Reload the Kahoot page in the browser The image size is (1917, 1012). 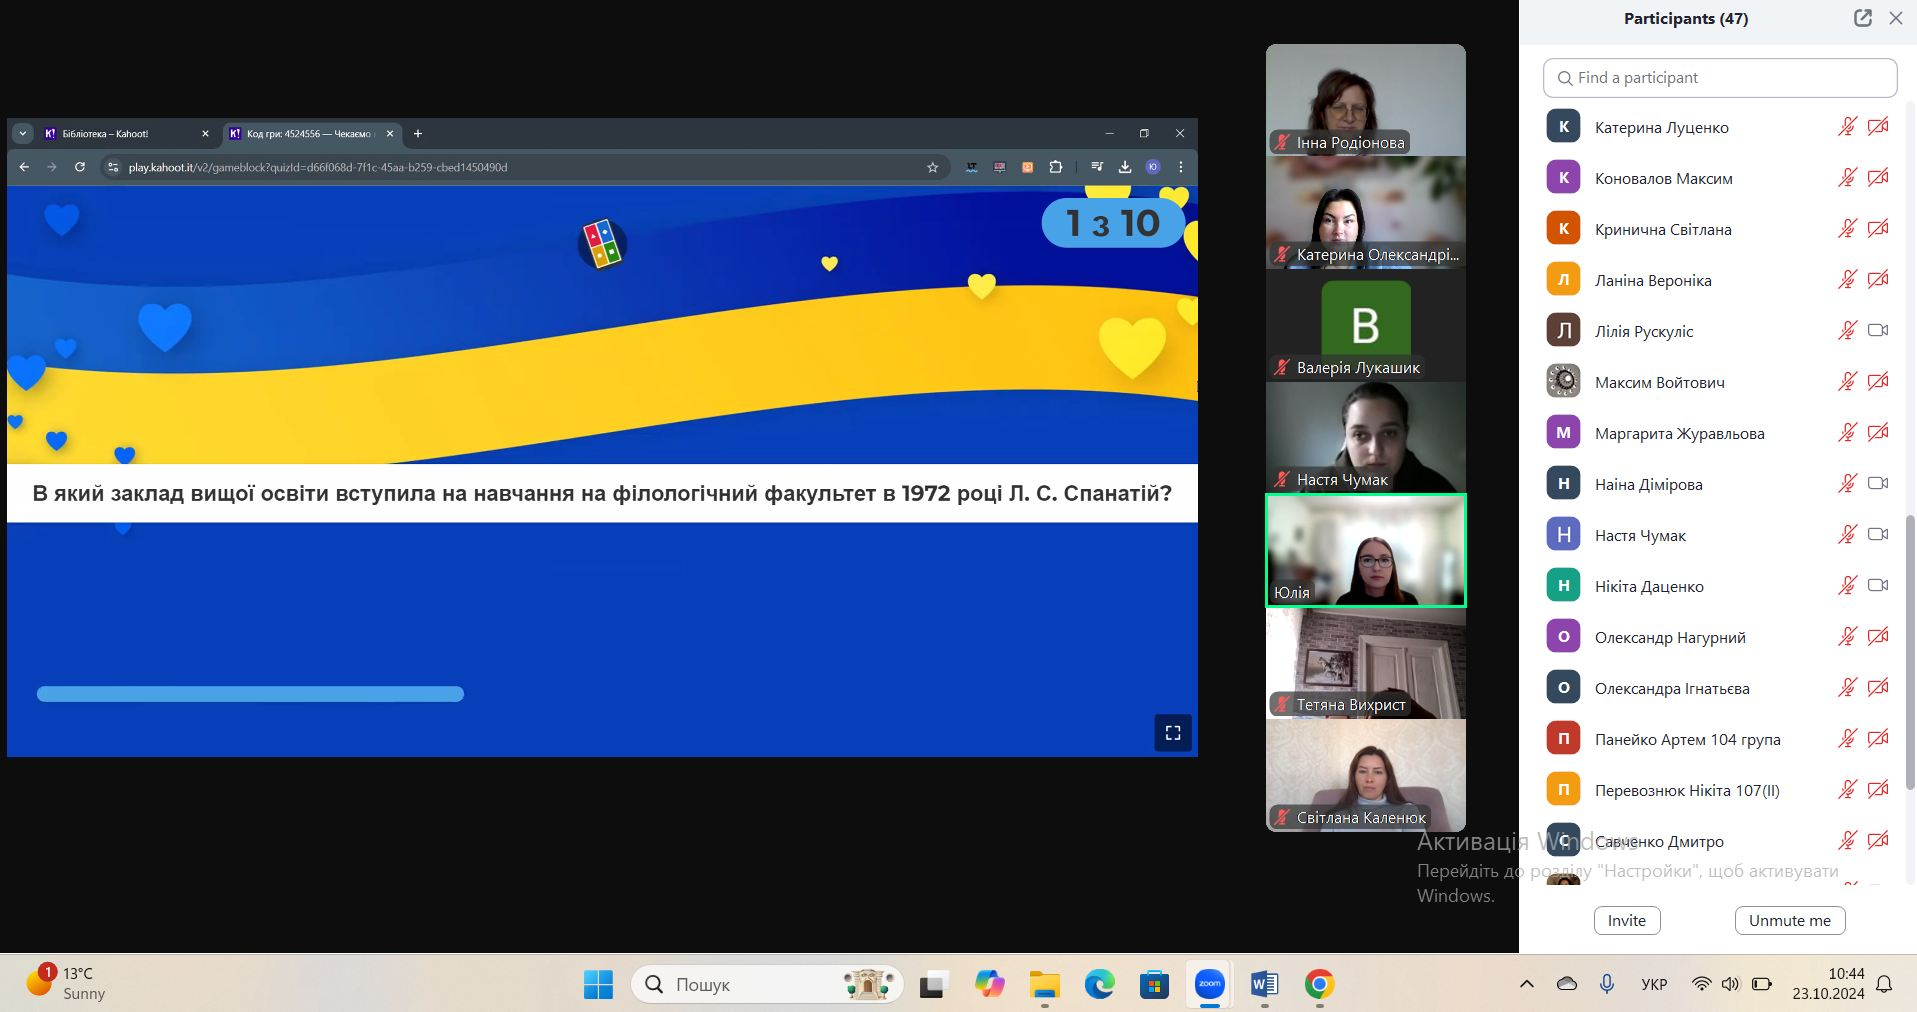[x=80, y=167]
